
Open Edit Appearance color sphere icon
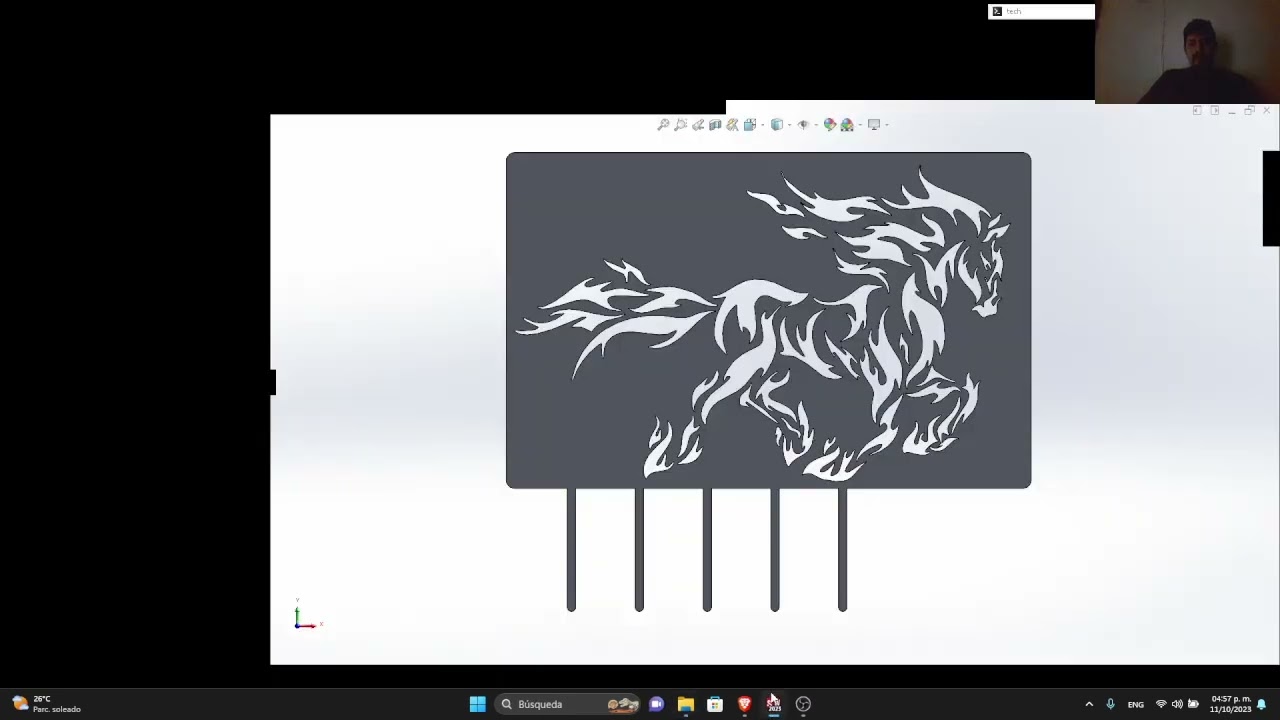pyautogui.click(x=830, y=125)
